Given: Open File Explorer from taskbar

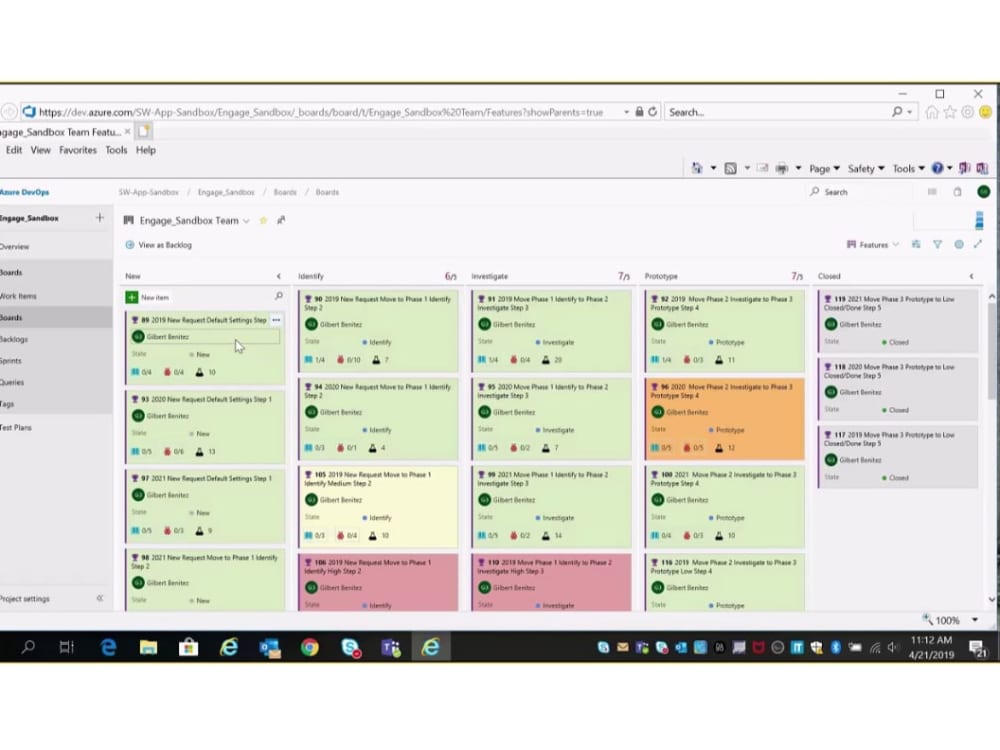Looking at the screenshot, I should click(x=149, y=647).
